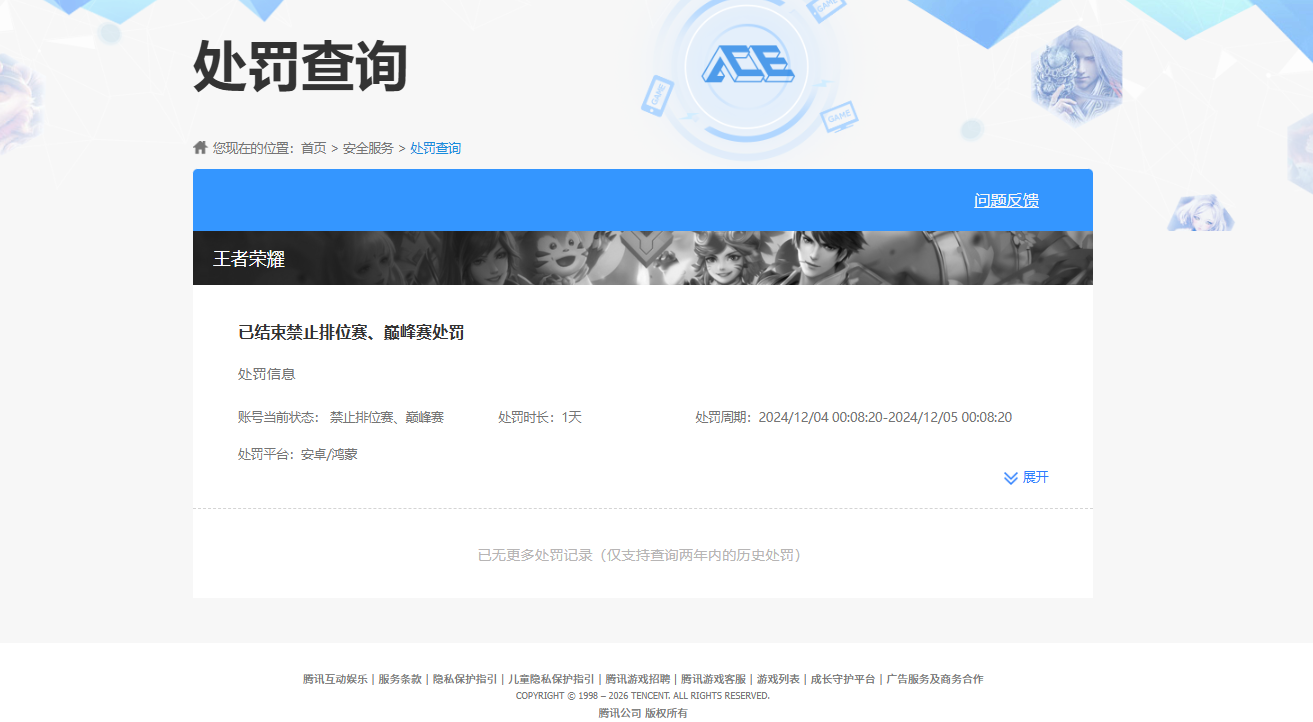Click the double-chevron icon beside 展开
Image resolution: width=1313 pixels, height=722 pixels.
pyautogui.click(x=1010, y=478)
